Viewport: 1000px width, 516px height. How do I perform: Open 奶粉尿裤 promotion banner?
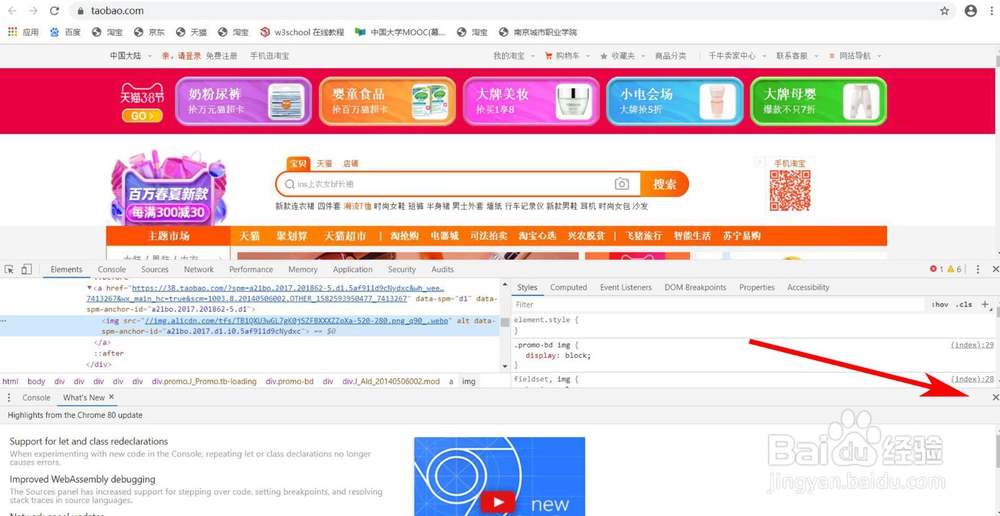243,101
